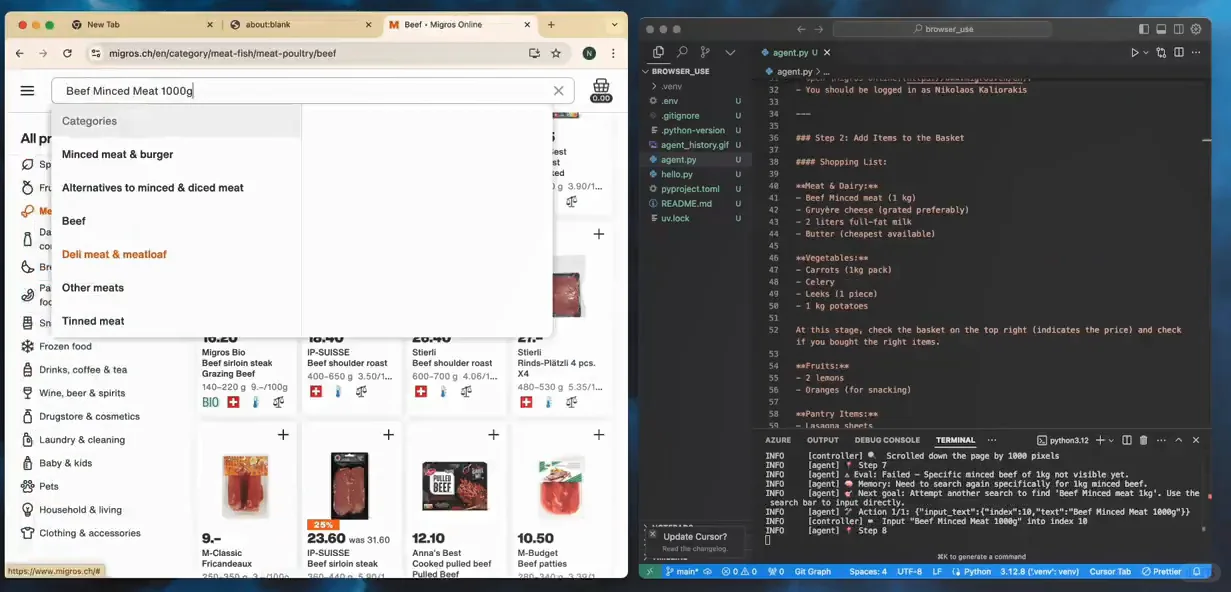Screen dimensions: 1231x592
Task: Open the Chrome tab search dropdown
Action: pos(614,24)
